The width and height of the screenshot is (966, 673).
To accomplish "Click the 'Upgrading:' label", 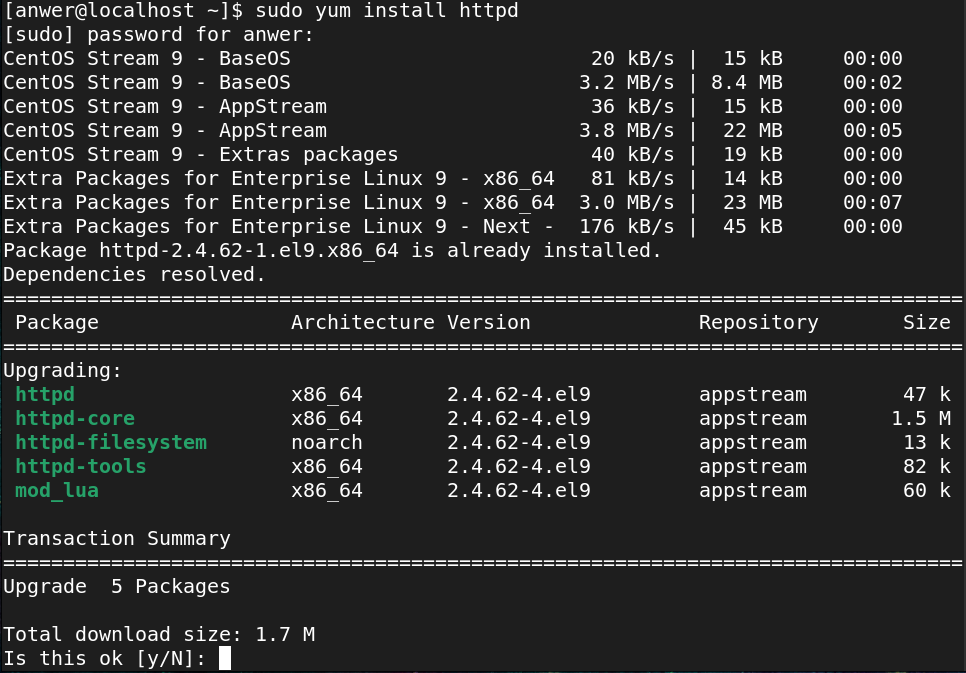I will coord(63,371).
